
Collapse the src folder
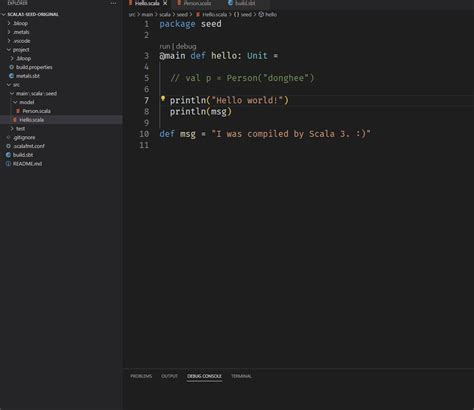tap(9, 85)
